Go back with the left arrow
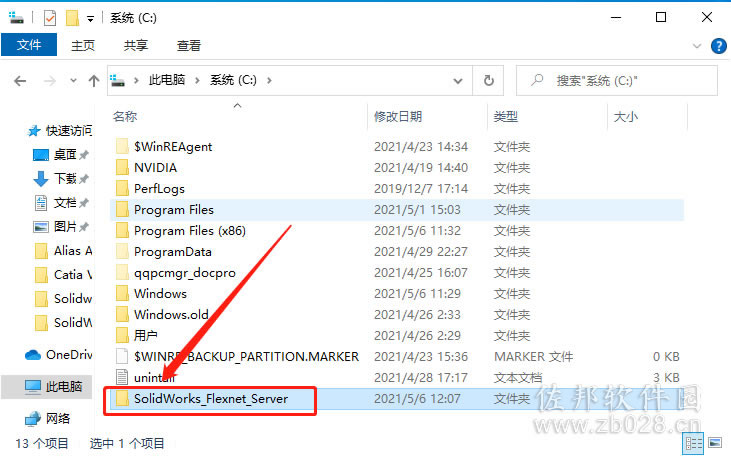The image size is (731, 456). point(20,81)
